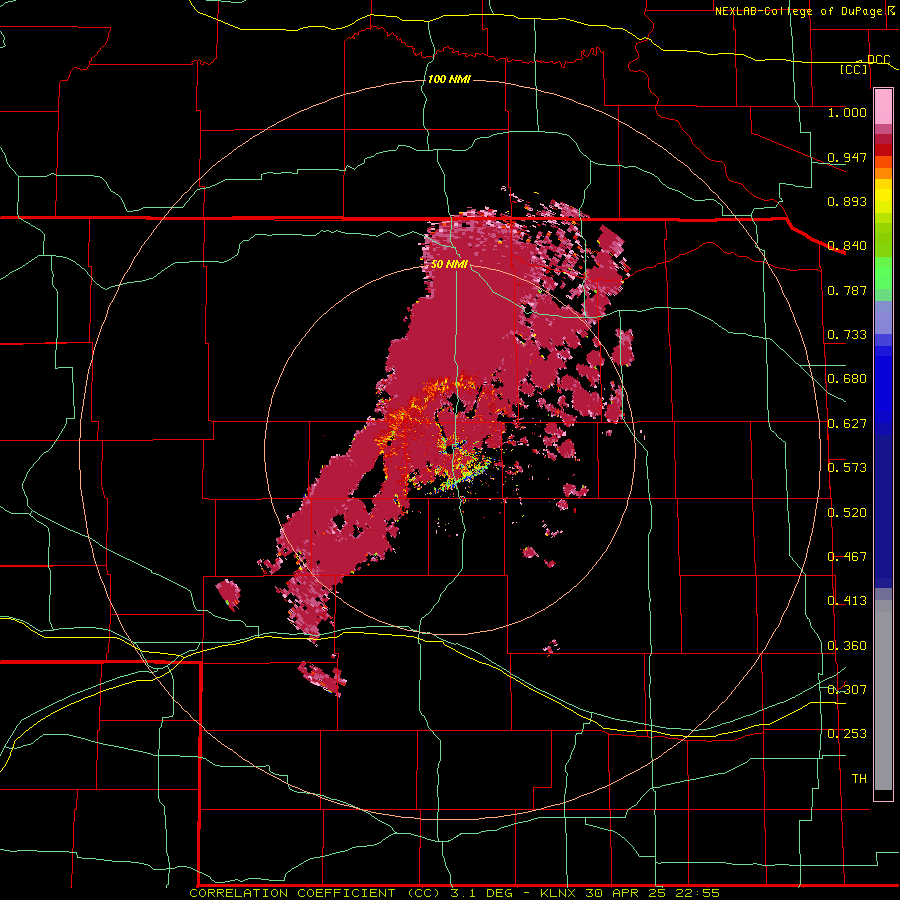Click the KLNX radar site identifier
This screenshot has height=900, width=900.
click(558, 893)
